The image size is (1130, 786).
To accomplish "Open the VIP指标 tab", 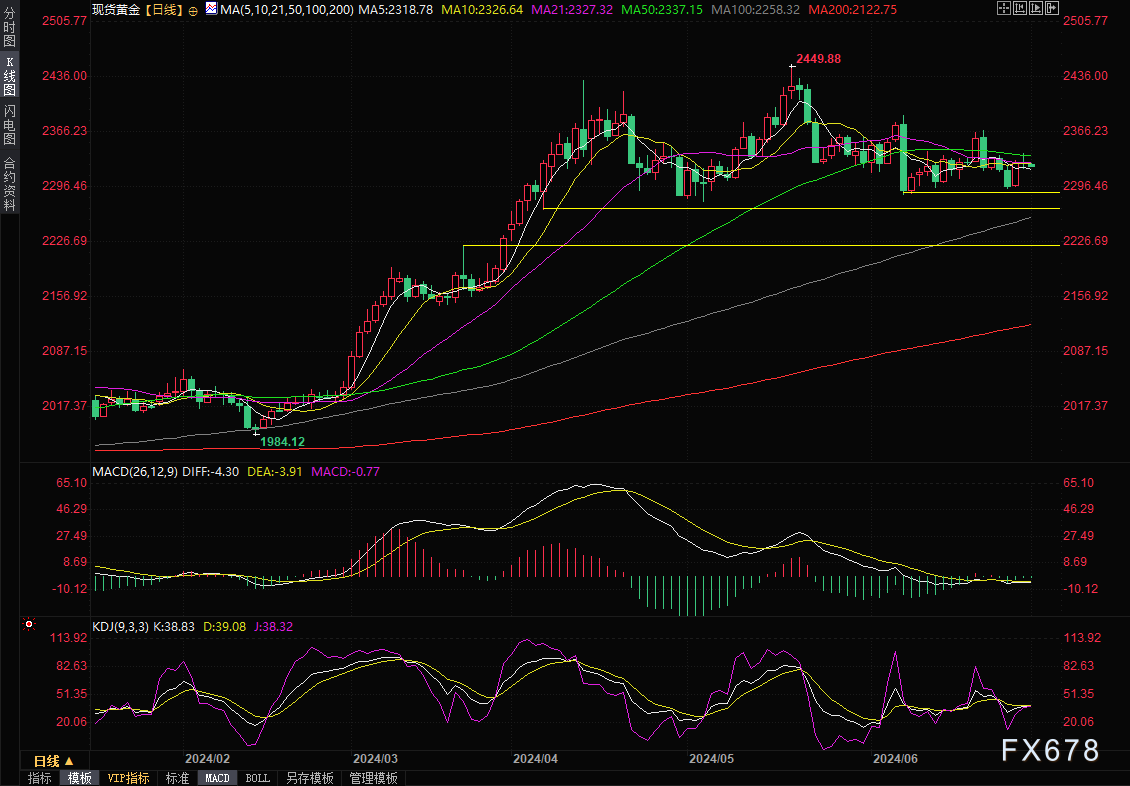I will [128, 778].
